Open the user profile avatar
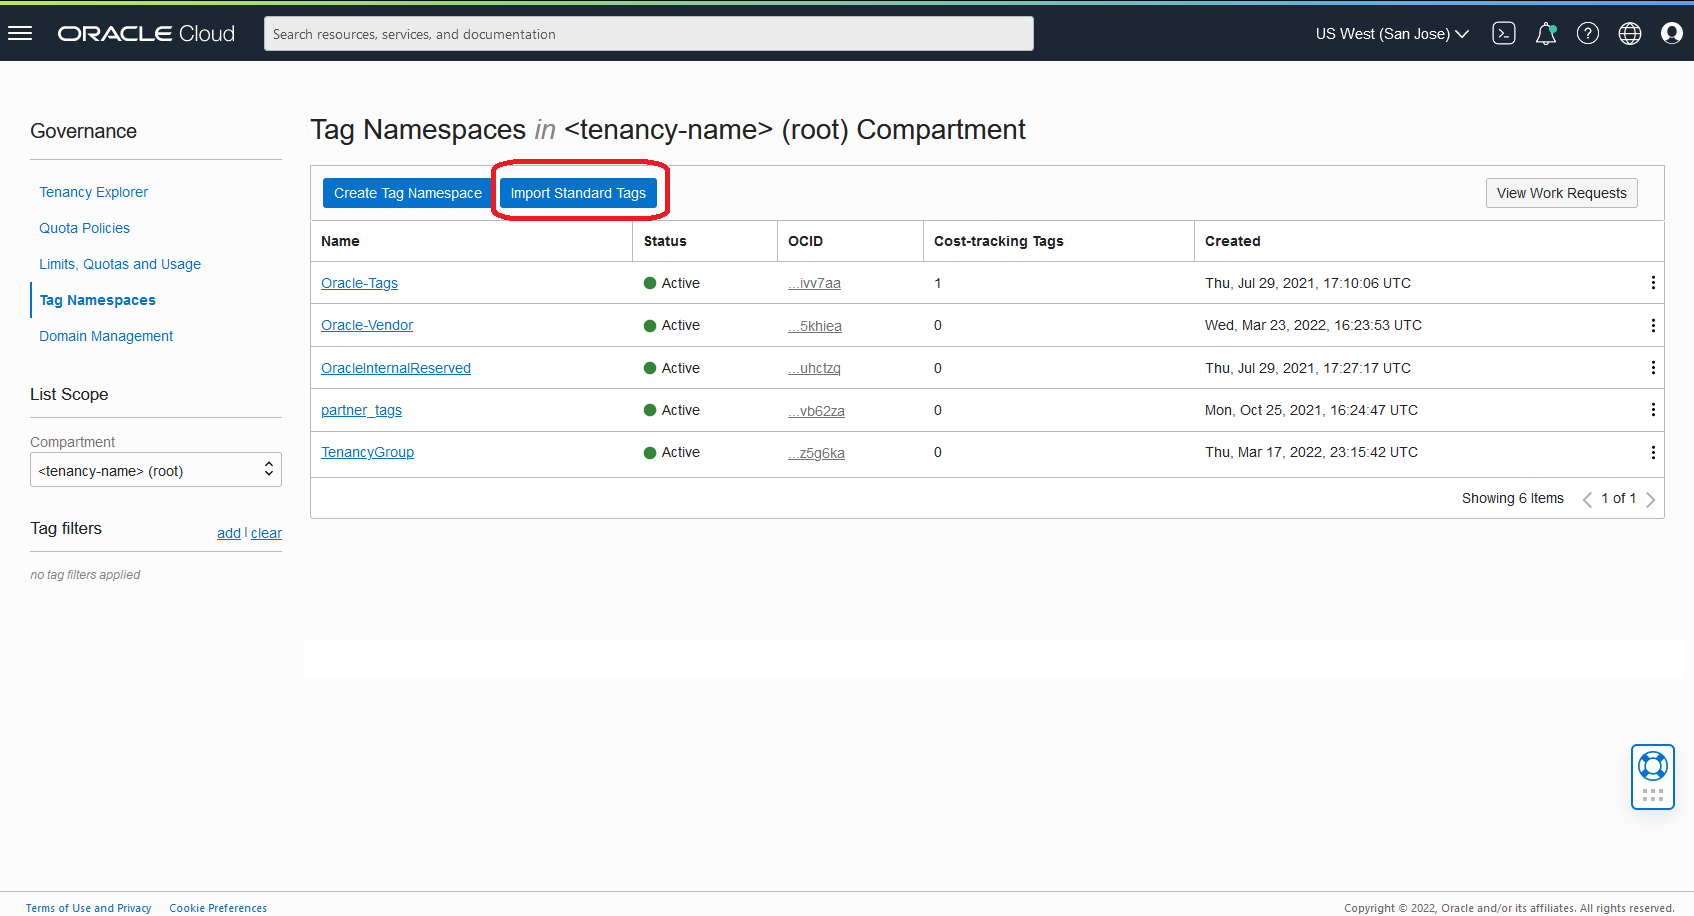 point(1671,33)
